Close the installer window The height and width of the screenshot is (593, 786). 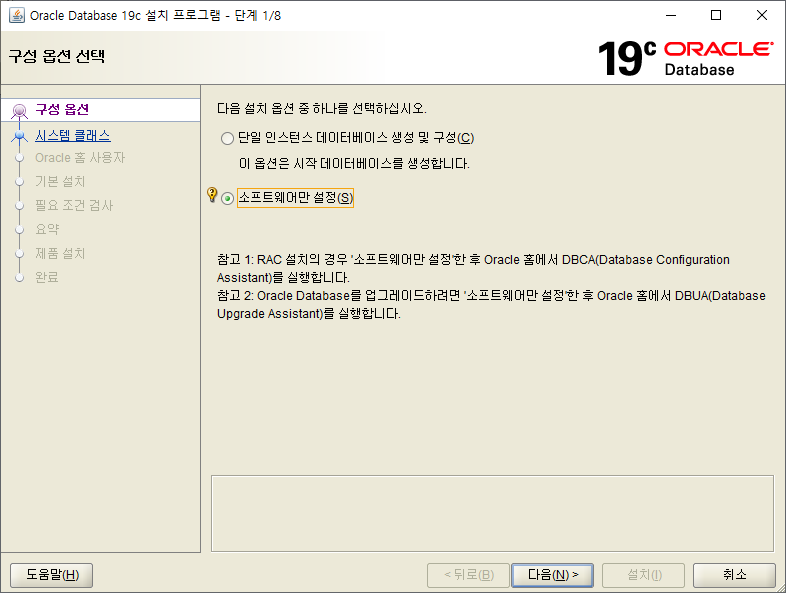[761, 15]
